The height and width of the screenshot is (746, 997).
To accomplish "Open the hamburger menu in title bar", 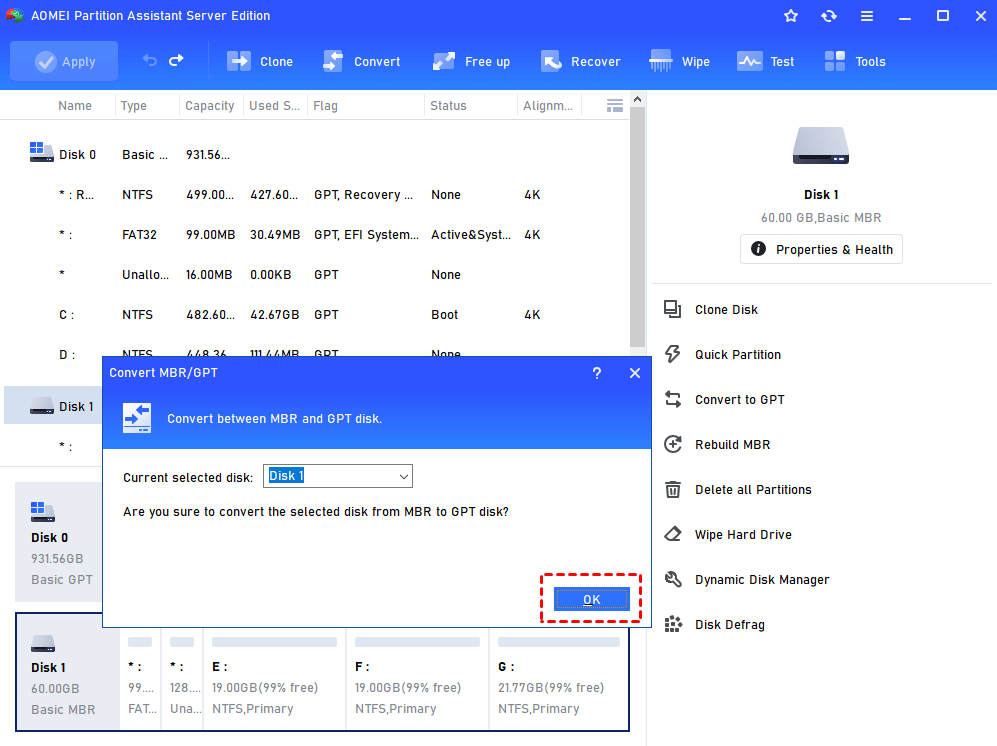I will [x=867, y=16].
